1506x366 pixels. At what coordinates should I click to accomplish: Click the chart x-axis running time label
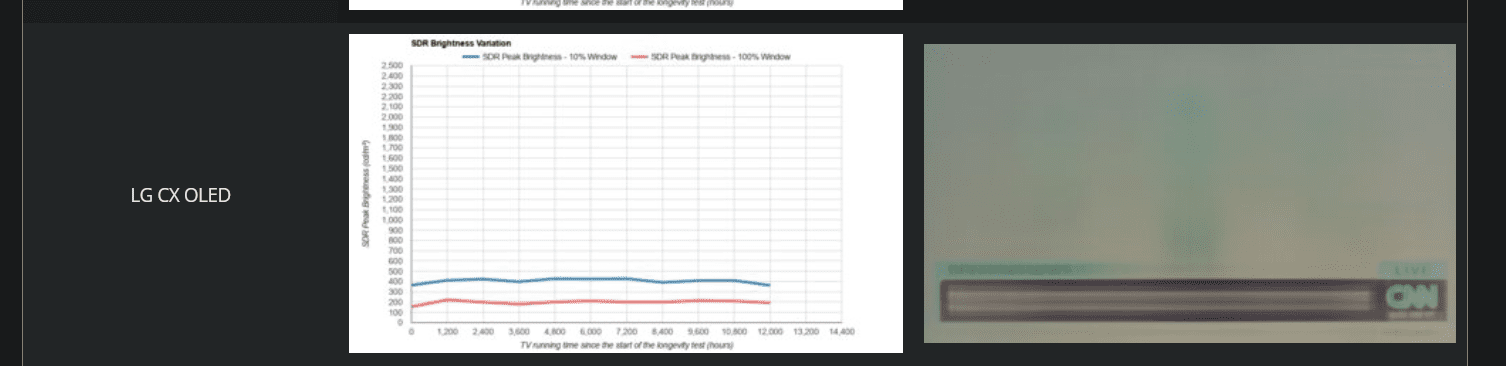626,345
